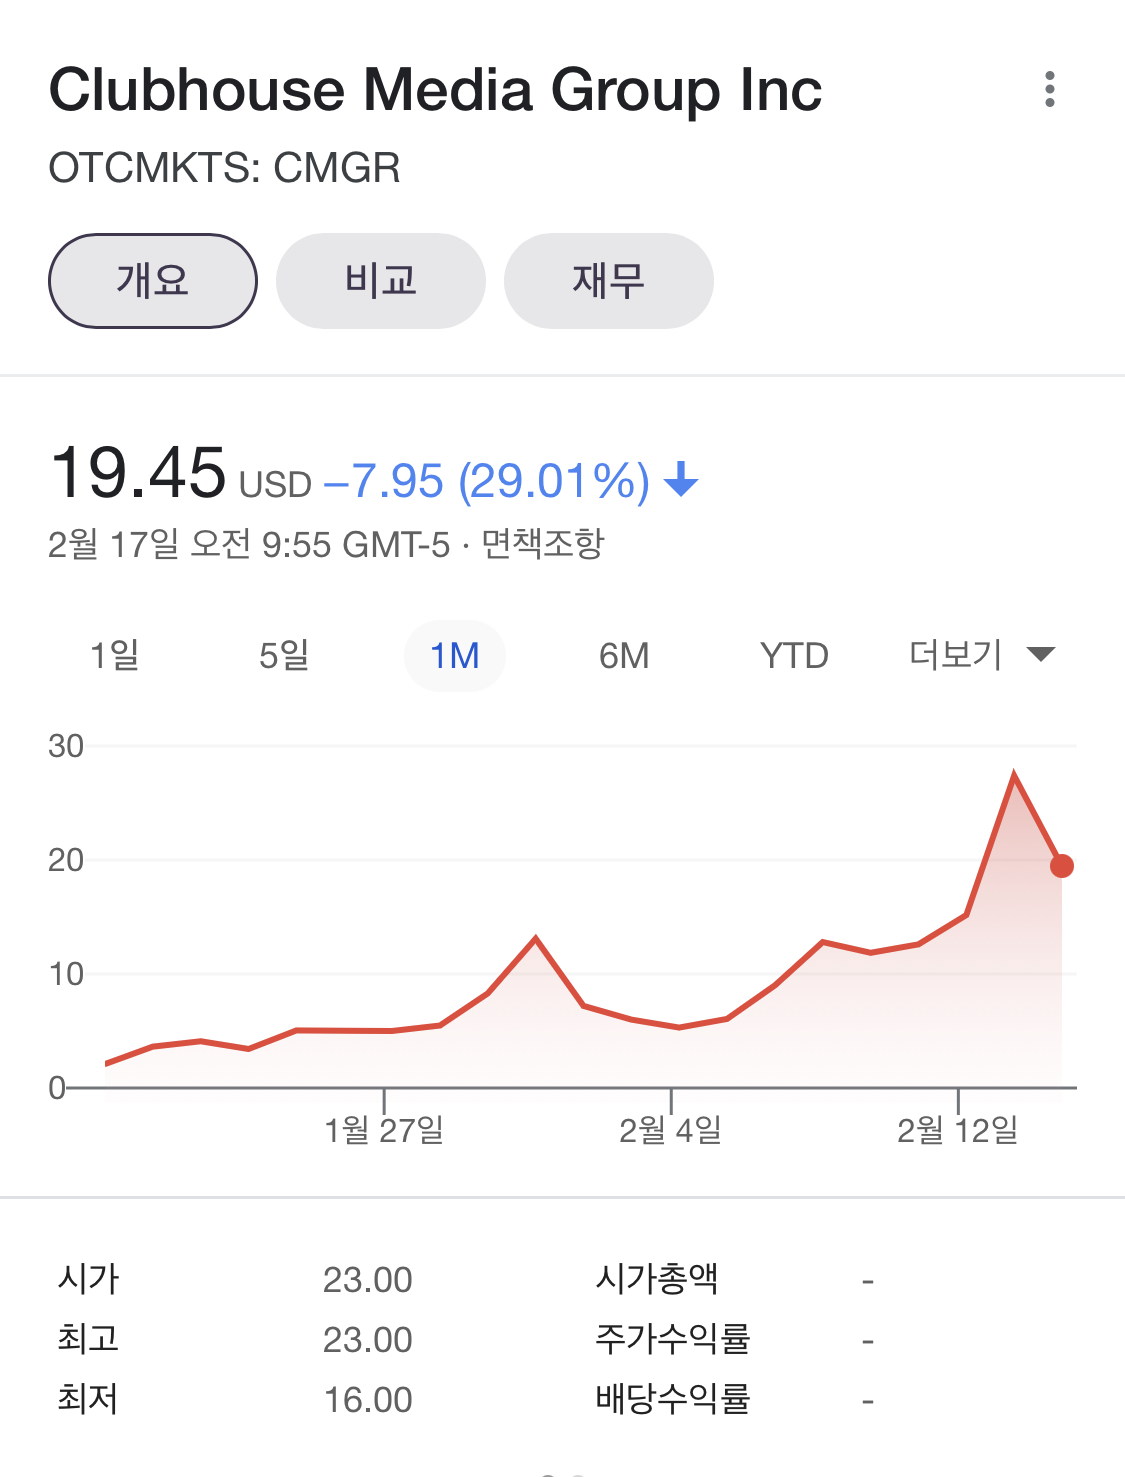1125x1477 pixels.
Task: Click the highest peak of the price chart
Action: pos(1014,775)
